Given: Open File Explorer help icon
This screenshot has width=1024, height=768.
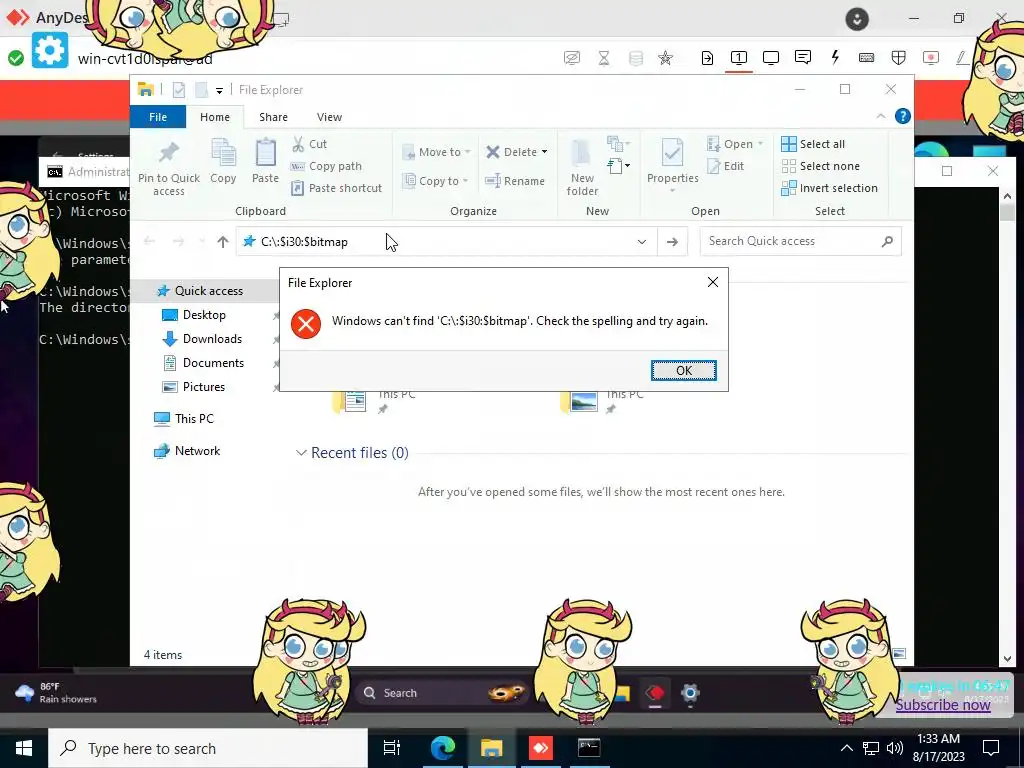Looking at the screenshot, I should 903,116.
